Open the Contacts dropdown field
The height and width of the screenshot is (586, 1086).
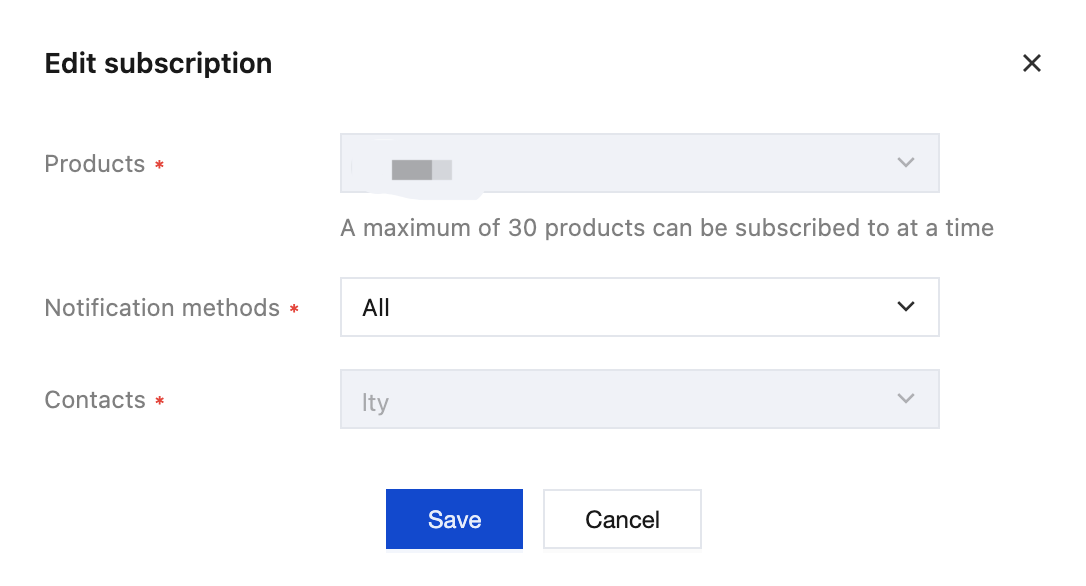[x=638, y=399]
